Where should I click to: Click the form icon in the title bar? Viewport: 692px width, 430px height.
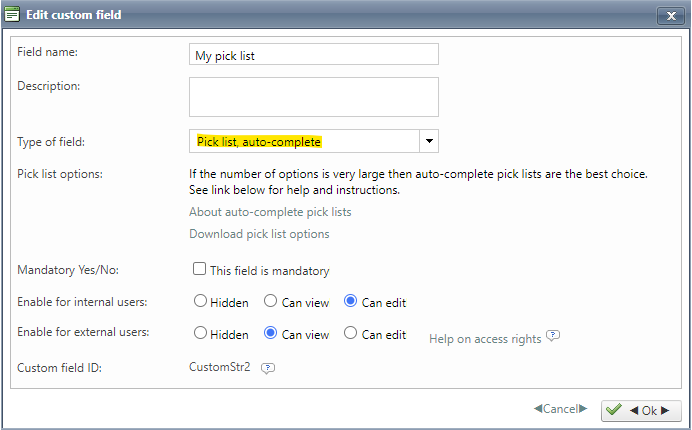(x=12, y=14)
